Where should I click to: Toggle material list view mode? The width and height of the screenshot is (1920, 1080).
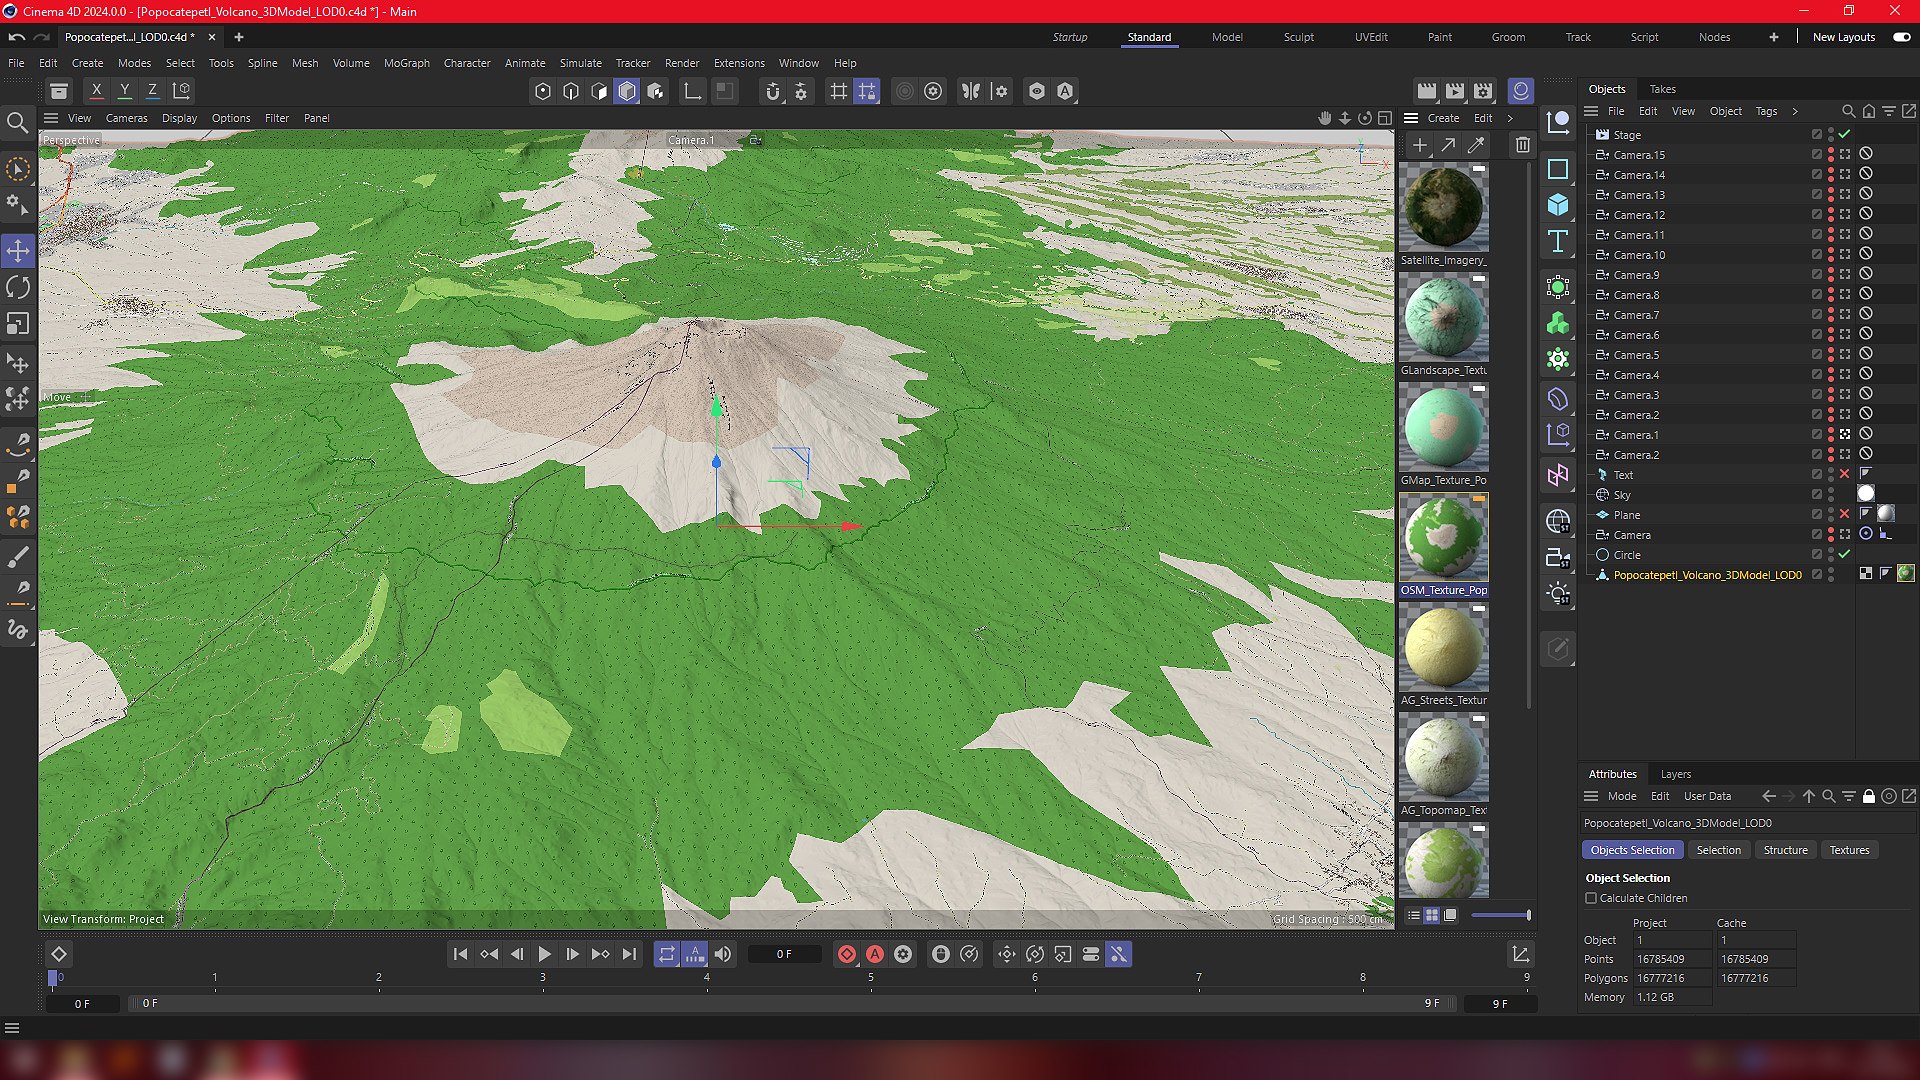[x=1413, y=915]
